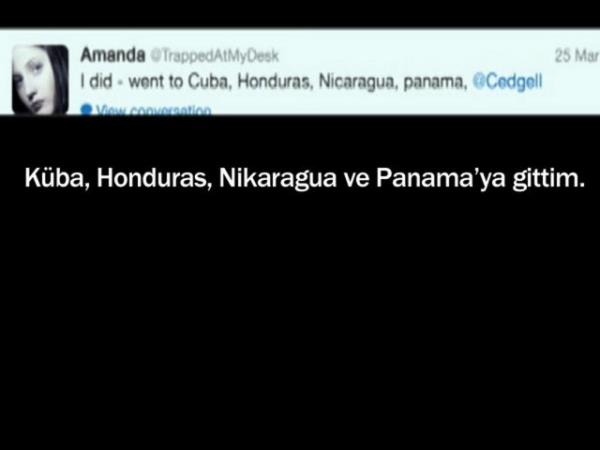Click Nikaragua in the Turkish subtitle
Screen dimensions: 600x450
[277, 179]
